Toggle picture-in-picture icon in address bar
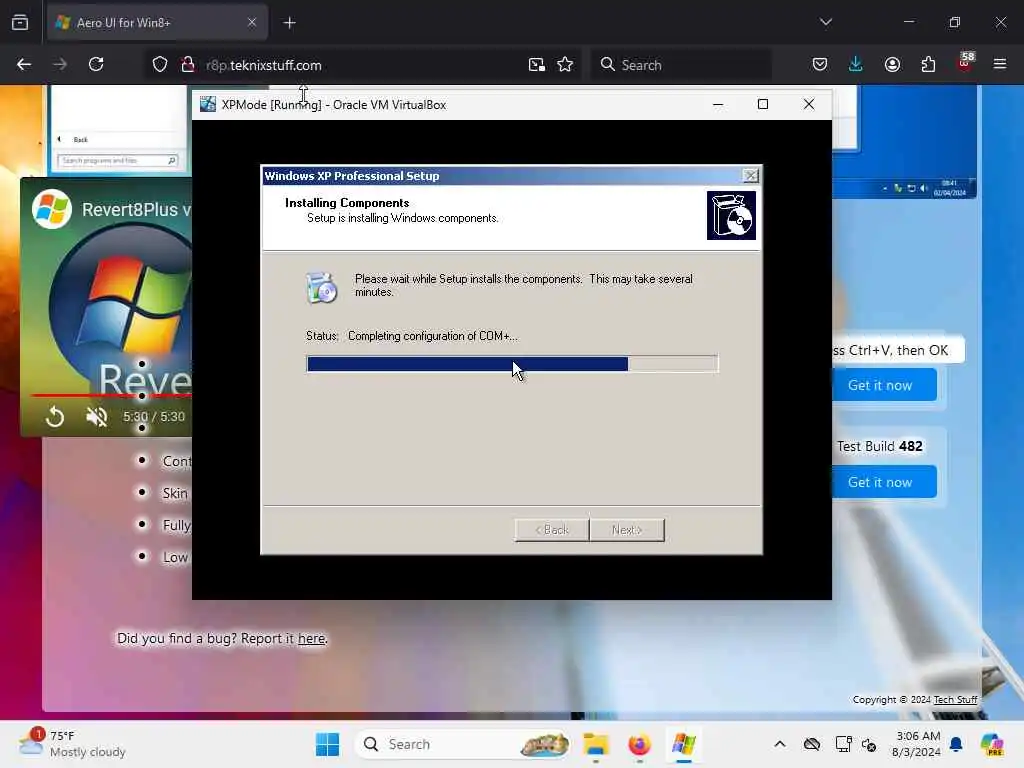 [537, 65]
